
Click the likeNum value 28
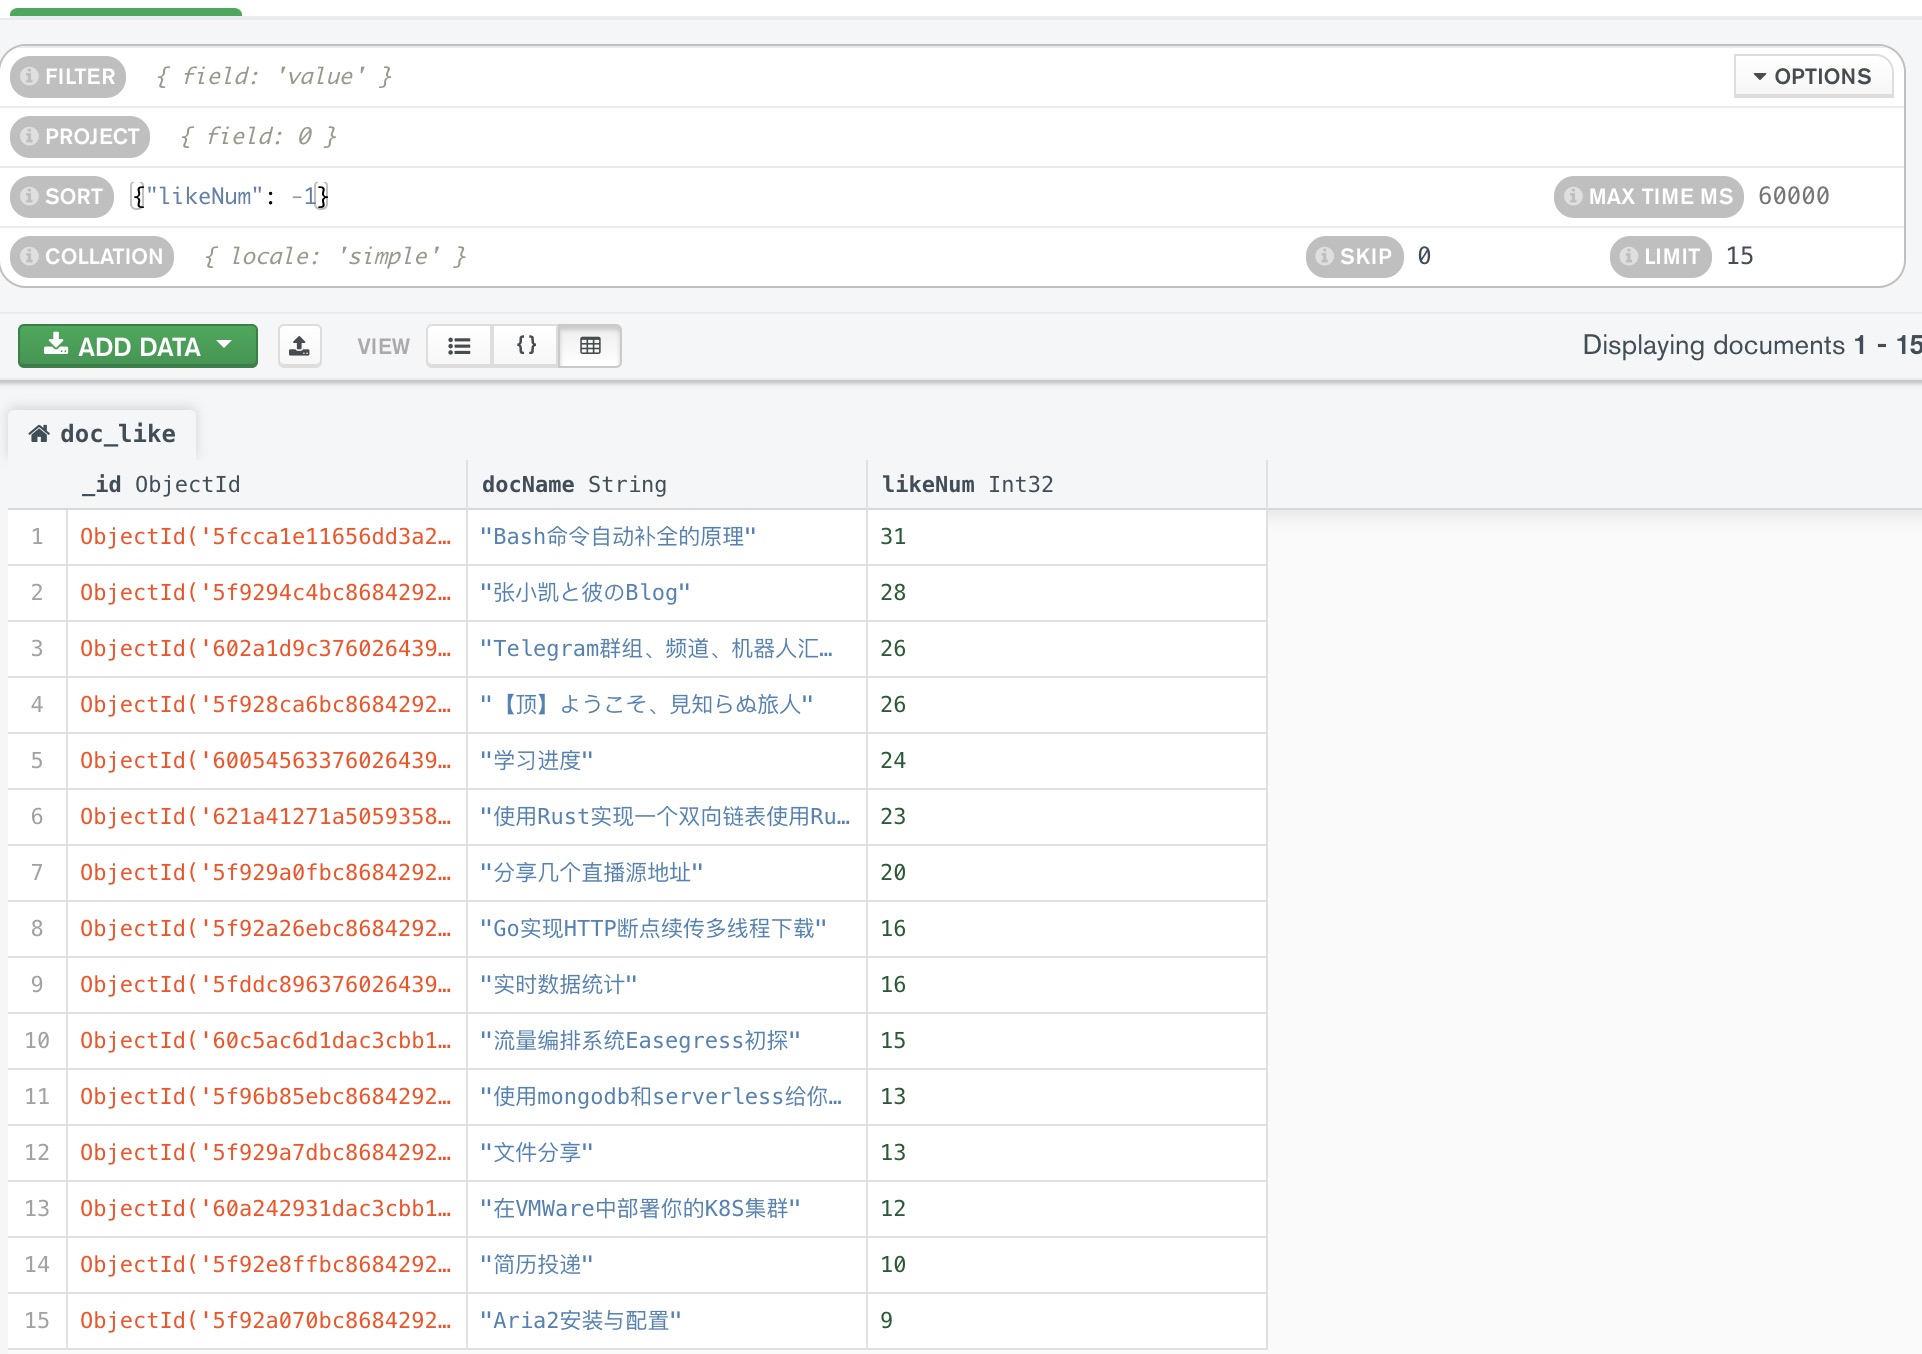pyautogui.click(x=1067, y=593)
